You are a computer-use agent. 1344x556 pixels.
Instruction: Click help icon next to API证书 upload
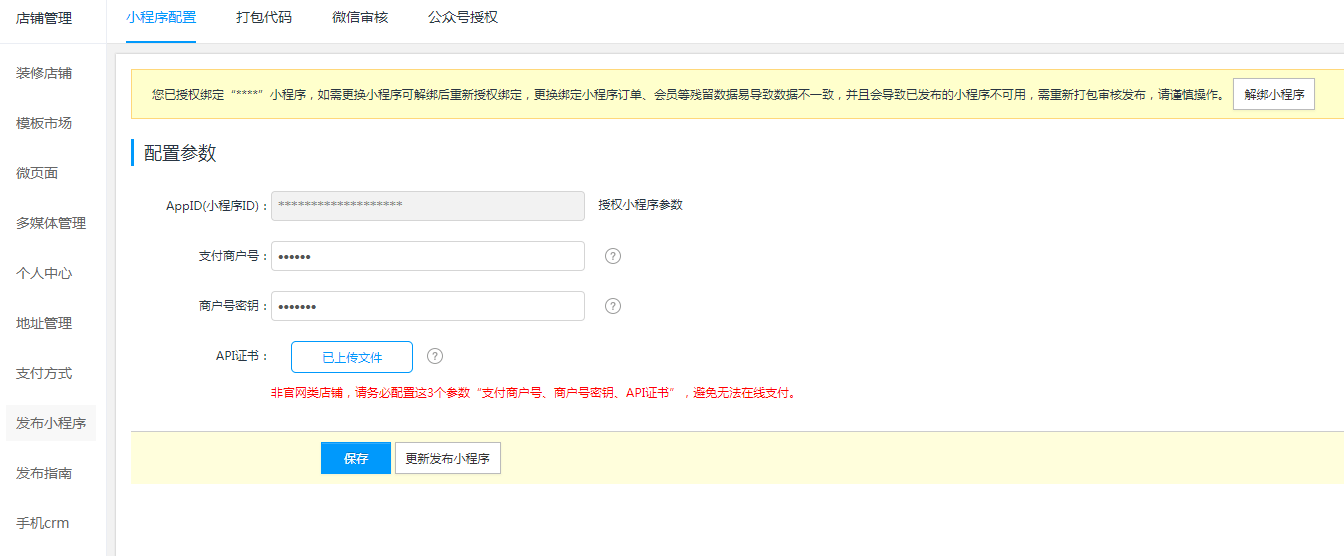pyautogui.click(x=435, y=356)
